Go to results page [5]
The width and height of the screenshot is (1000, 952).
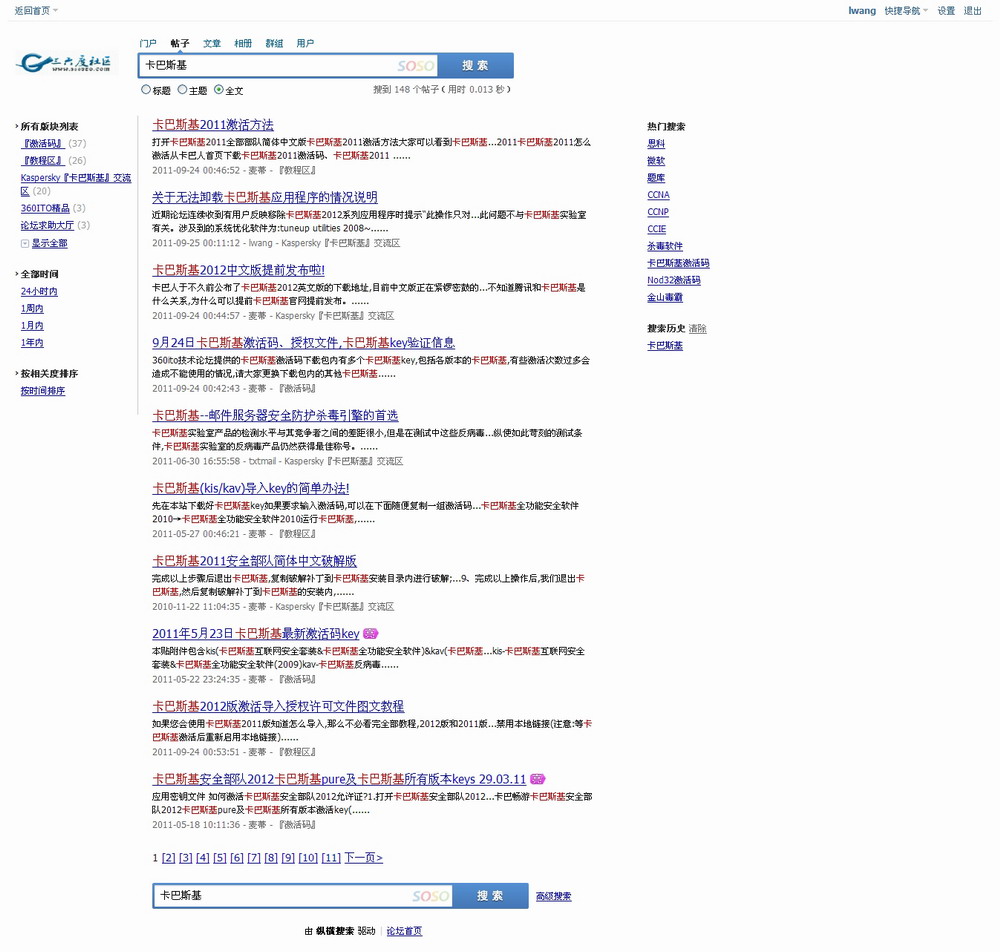220,858
